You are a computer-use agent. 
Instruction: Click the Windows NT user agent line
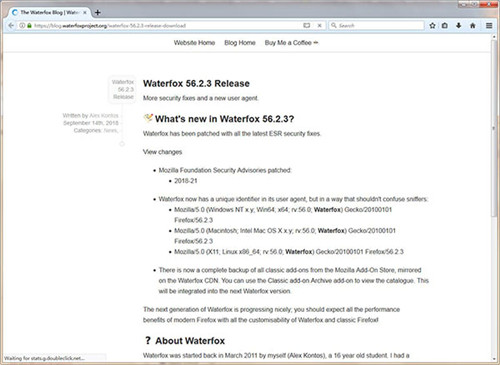283,215
